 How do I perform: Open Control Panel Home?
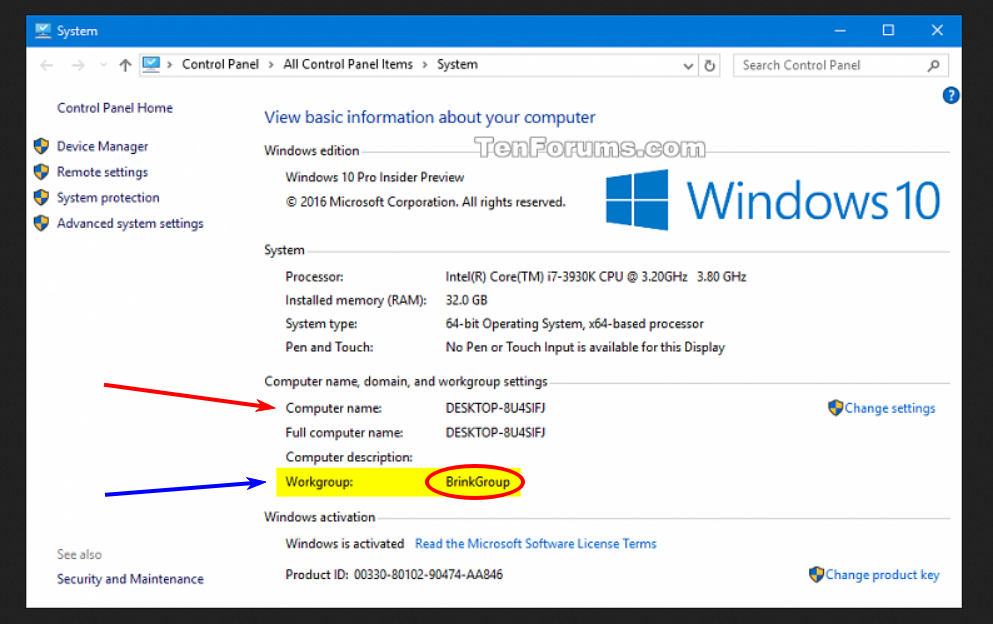[115, 108]
